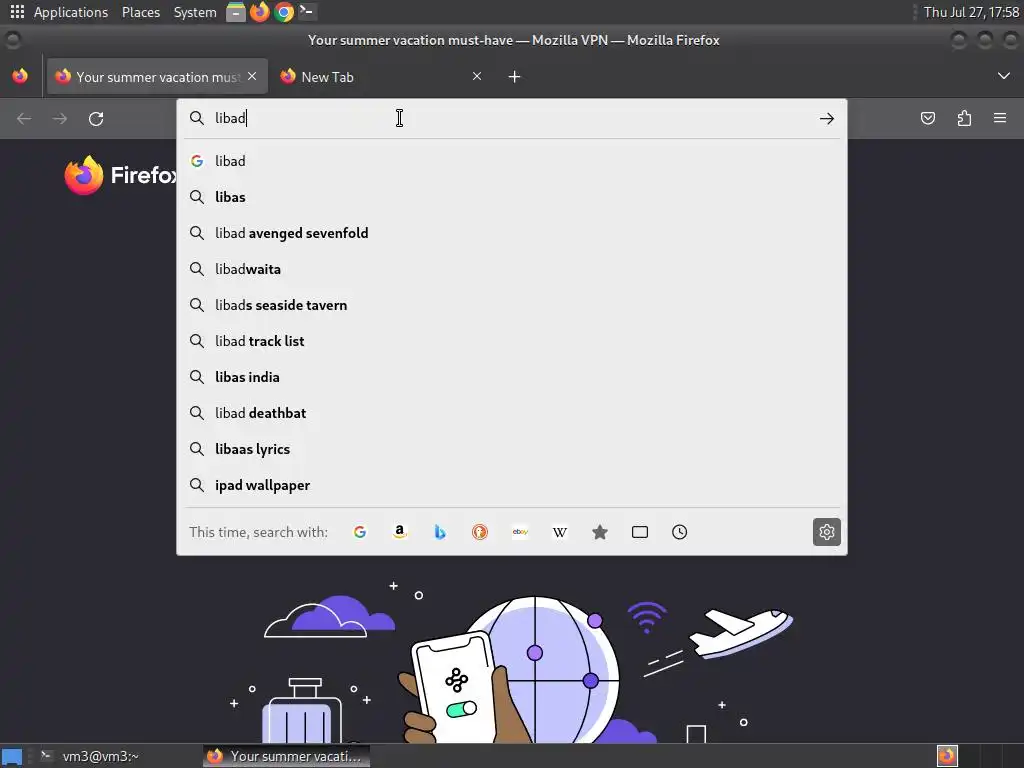
Task: Search with DuckDuckGo engine icon
Action: tap(480, 532)
